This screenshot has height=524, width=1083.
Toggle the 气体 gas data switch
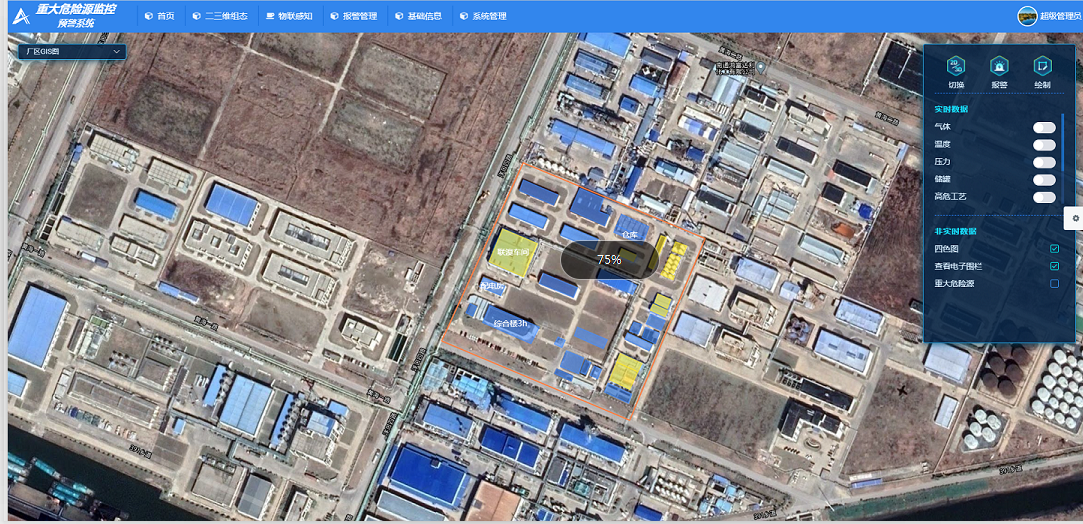click(1044, 127)
